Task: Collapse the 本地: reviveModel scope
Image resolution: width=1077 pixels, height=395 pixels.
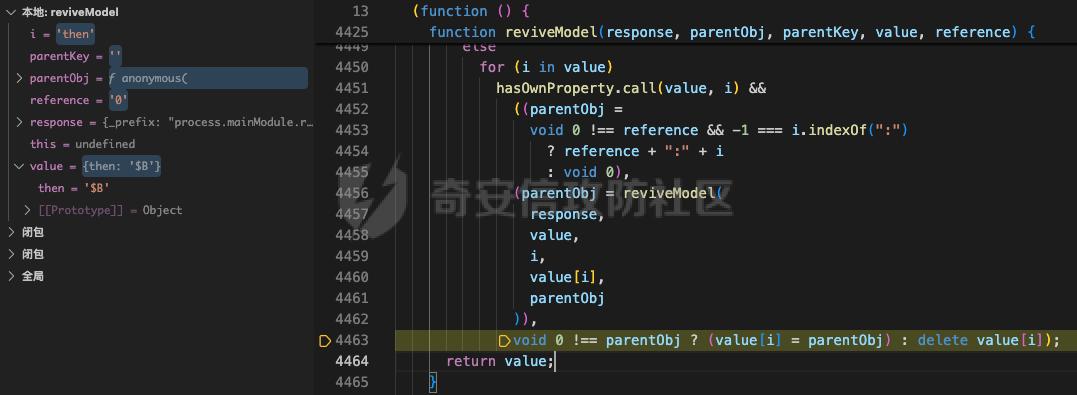Action: (10, 12)
